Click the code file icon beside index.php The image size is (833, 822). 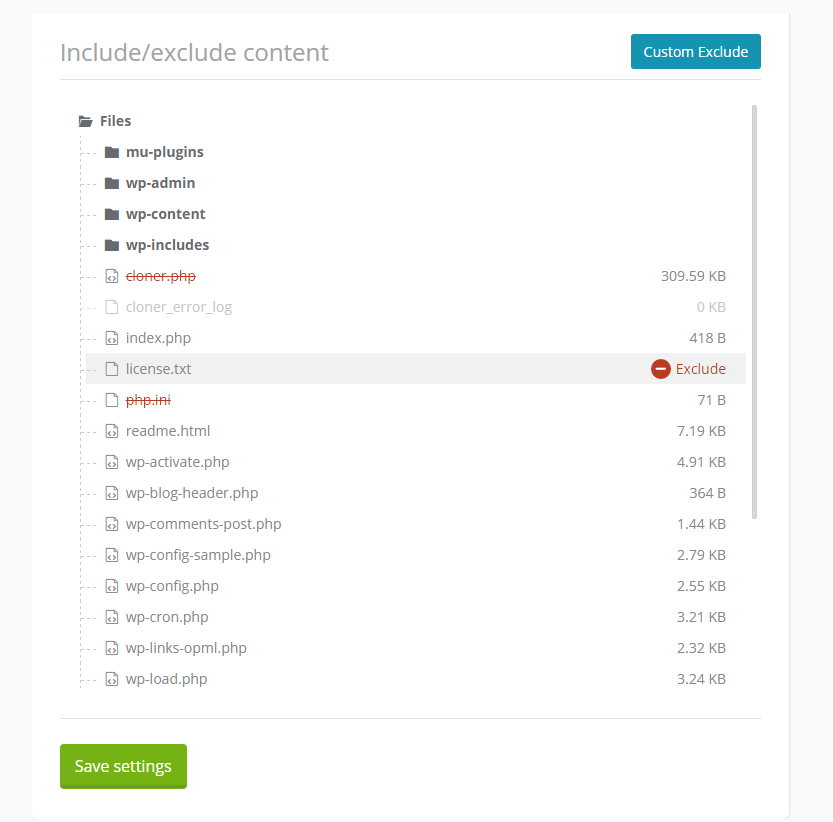(x=112, y=338)
